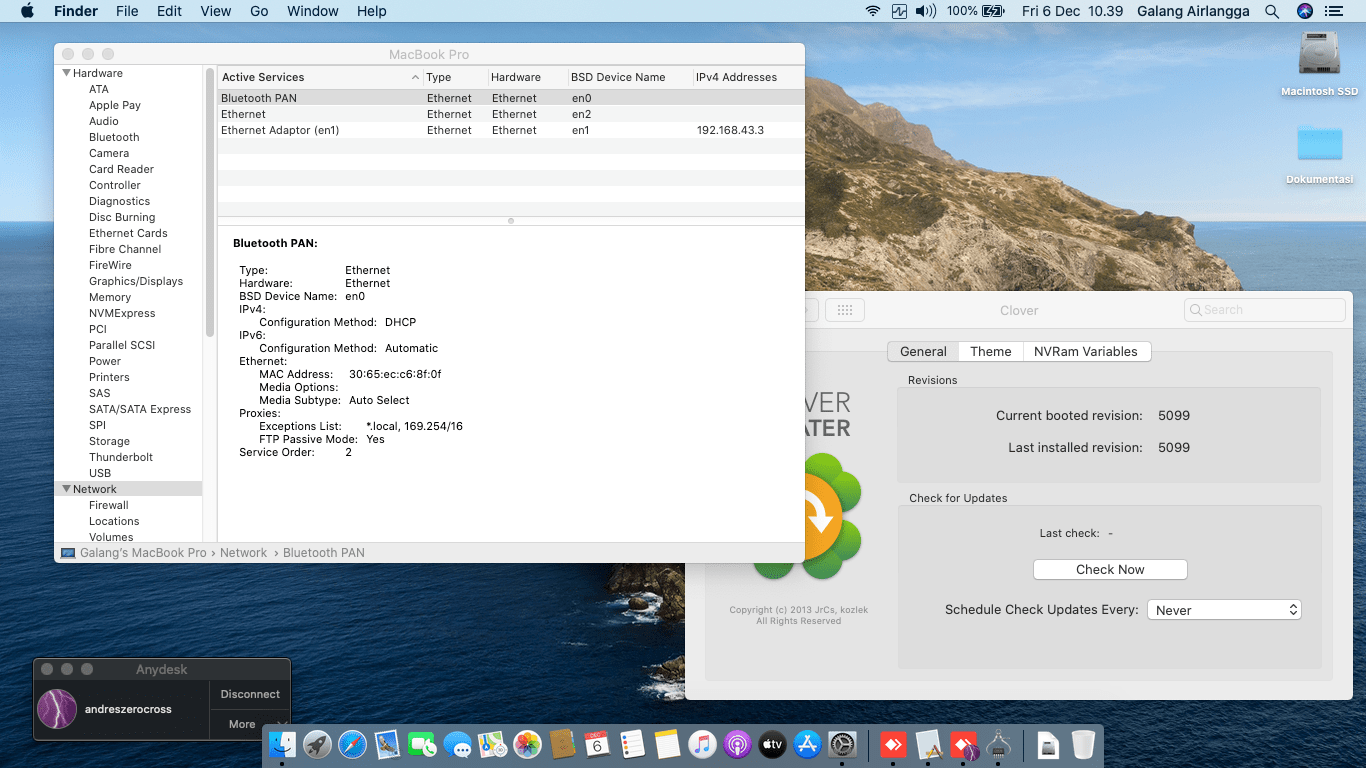
Task: Select Firewall under Network
Action: [109, 505]
